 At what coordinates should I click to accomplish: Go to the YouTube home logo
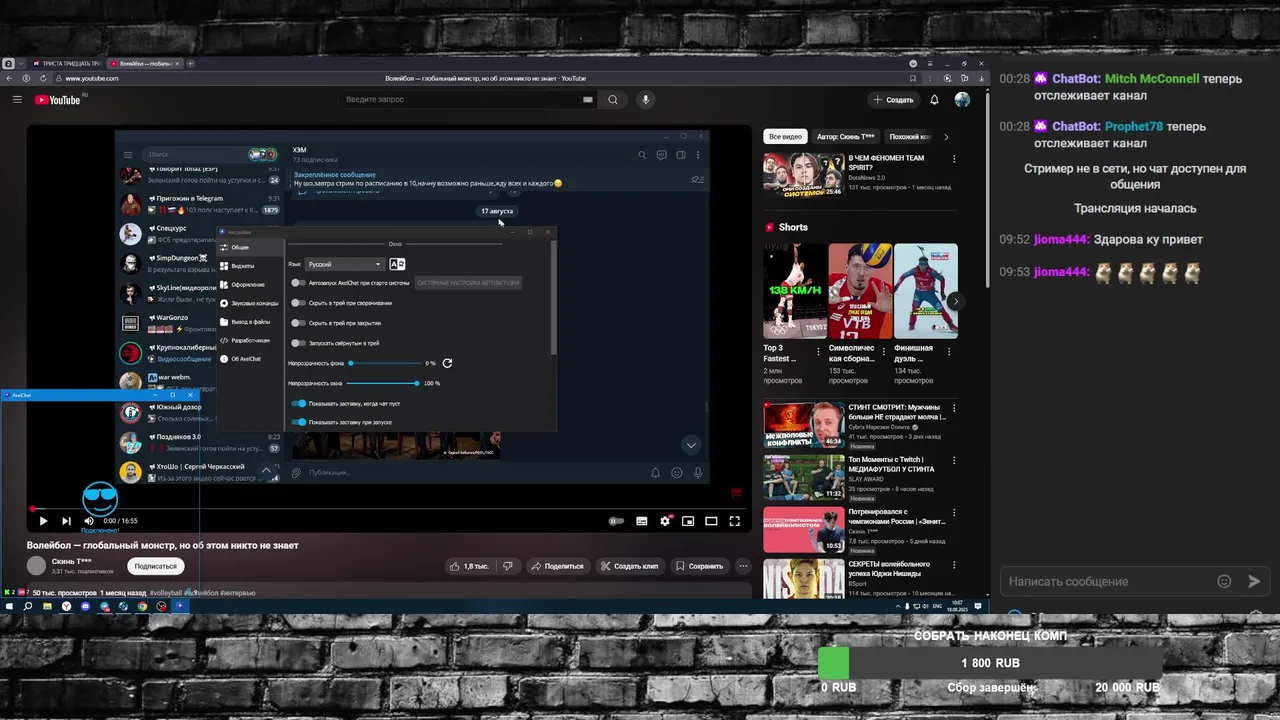pyautogui.click(x=57, y=100)
